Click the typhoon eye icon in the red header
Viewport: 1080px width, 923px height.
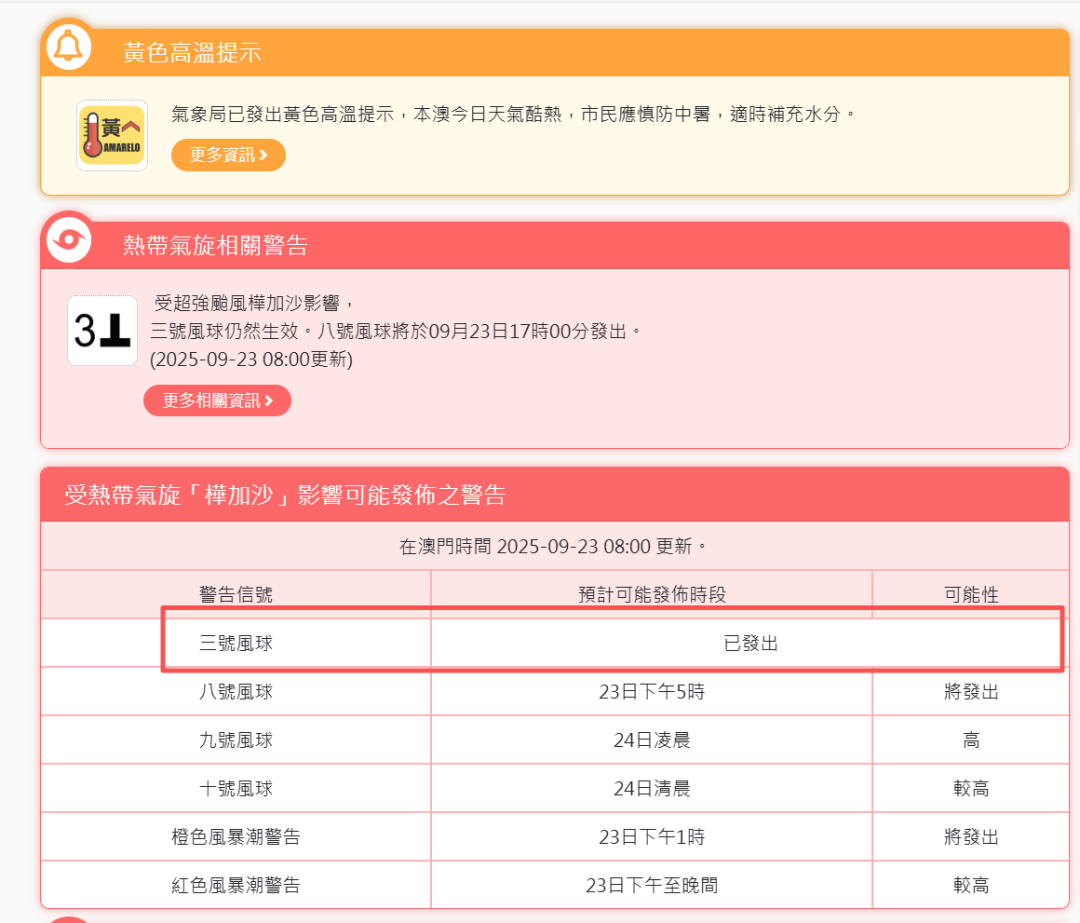pyautogui.click(x=68, y=240)
